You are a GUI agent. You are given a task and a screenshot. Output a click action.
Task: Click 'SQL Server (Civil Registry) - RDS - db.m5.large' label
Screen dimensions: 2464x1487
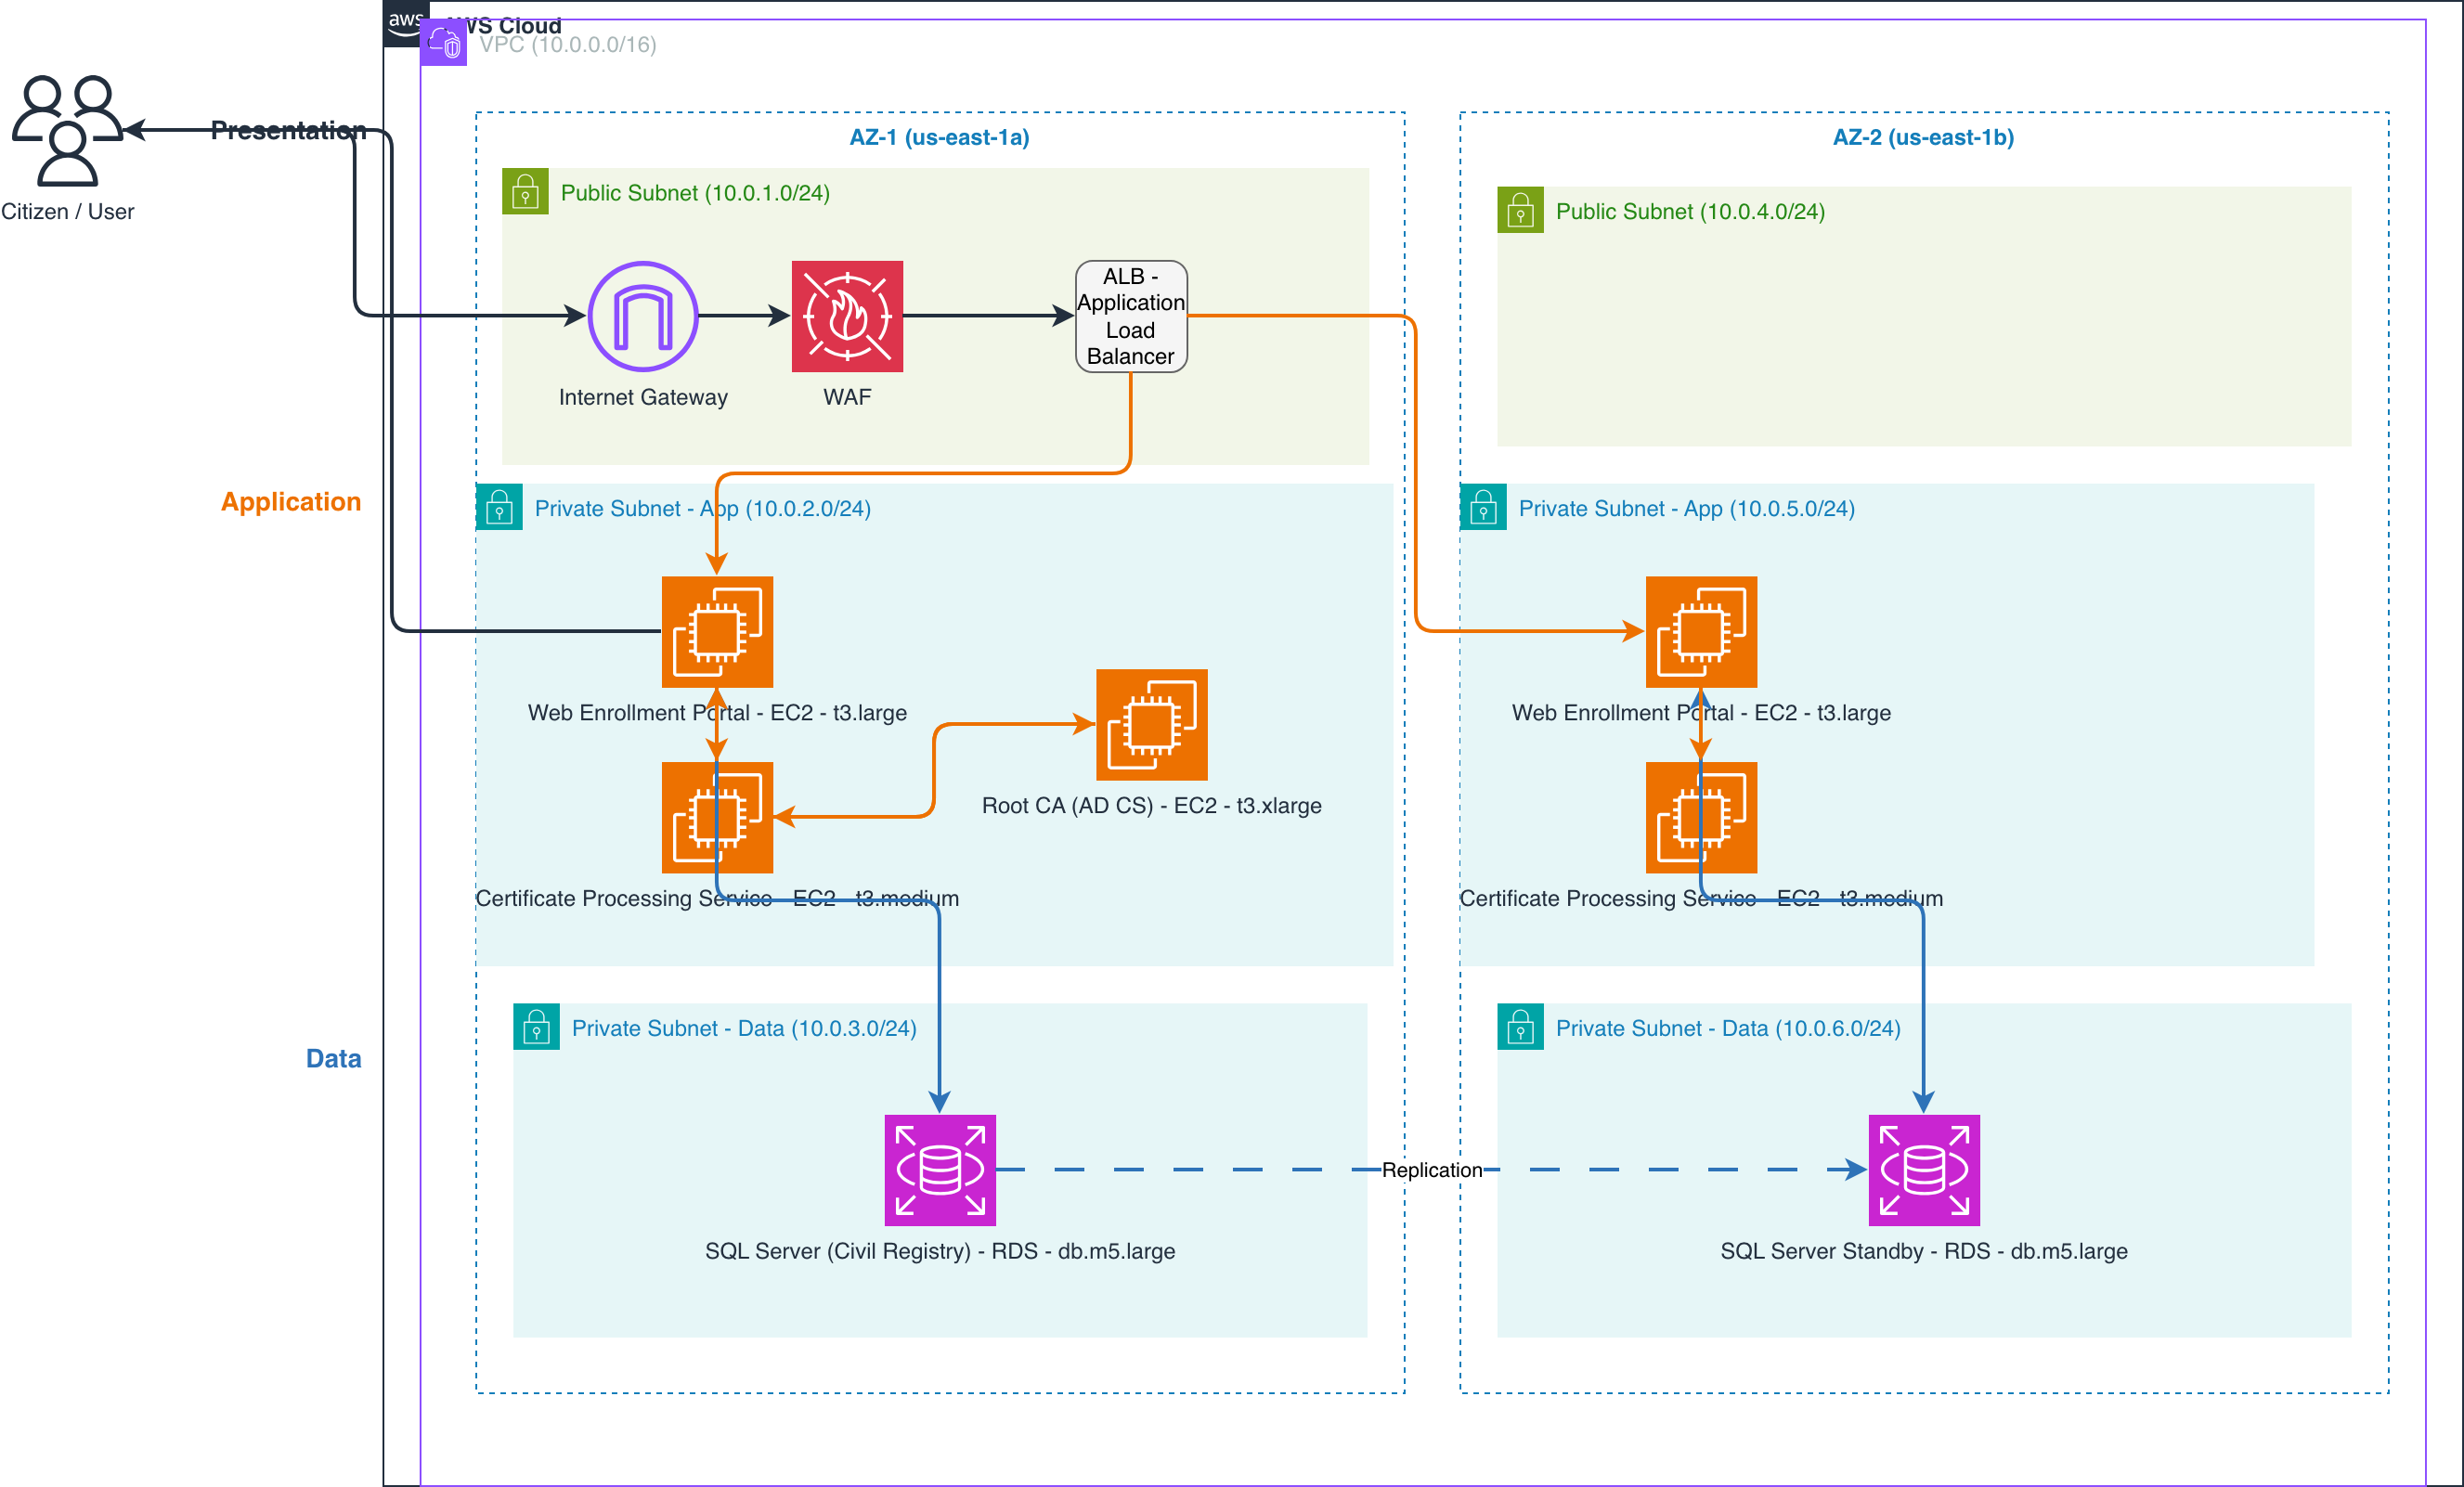point(940,1251)
